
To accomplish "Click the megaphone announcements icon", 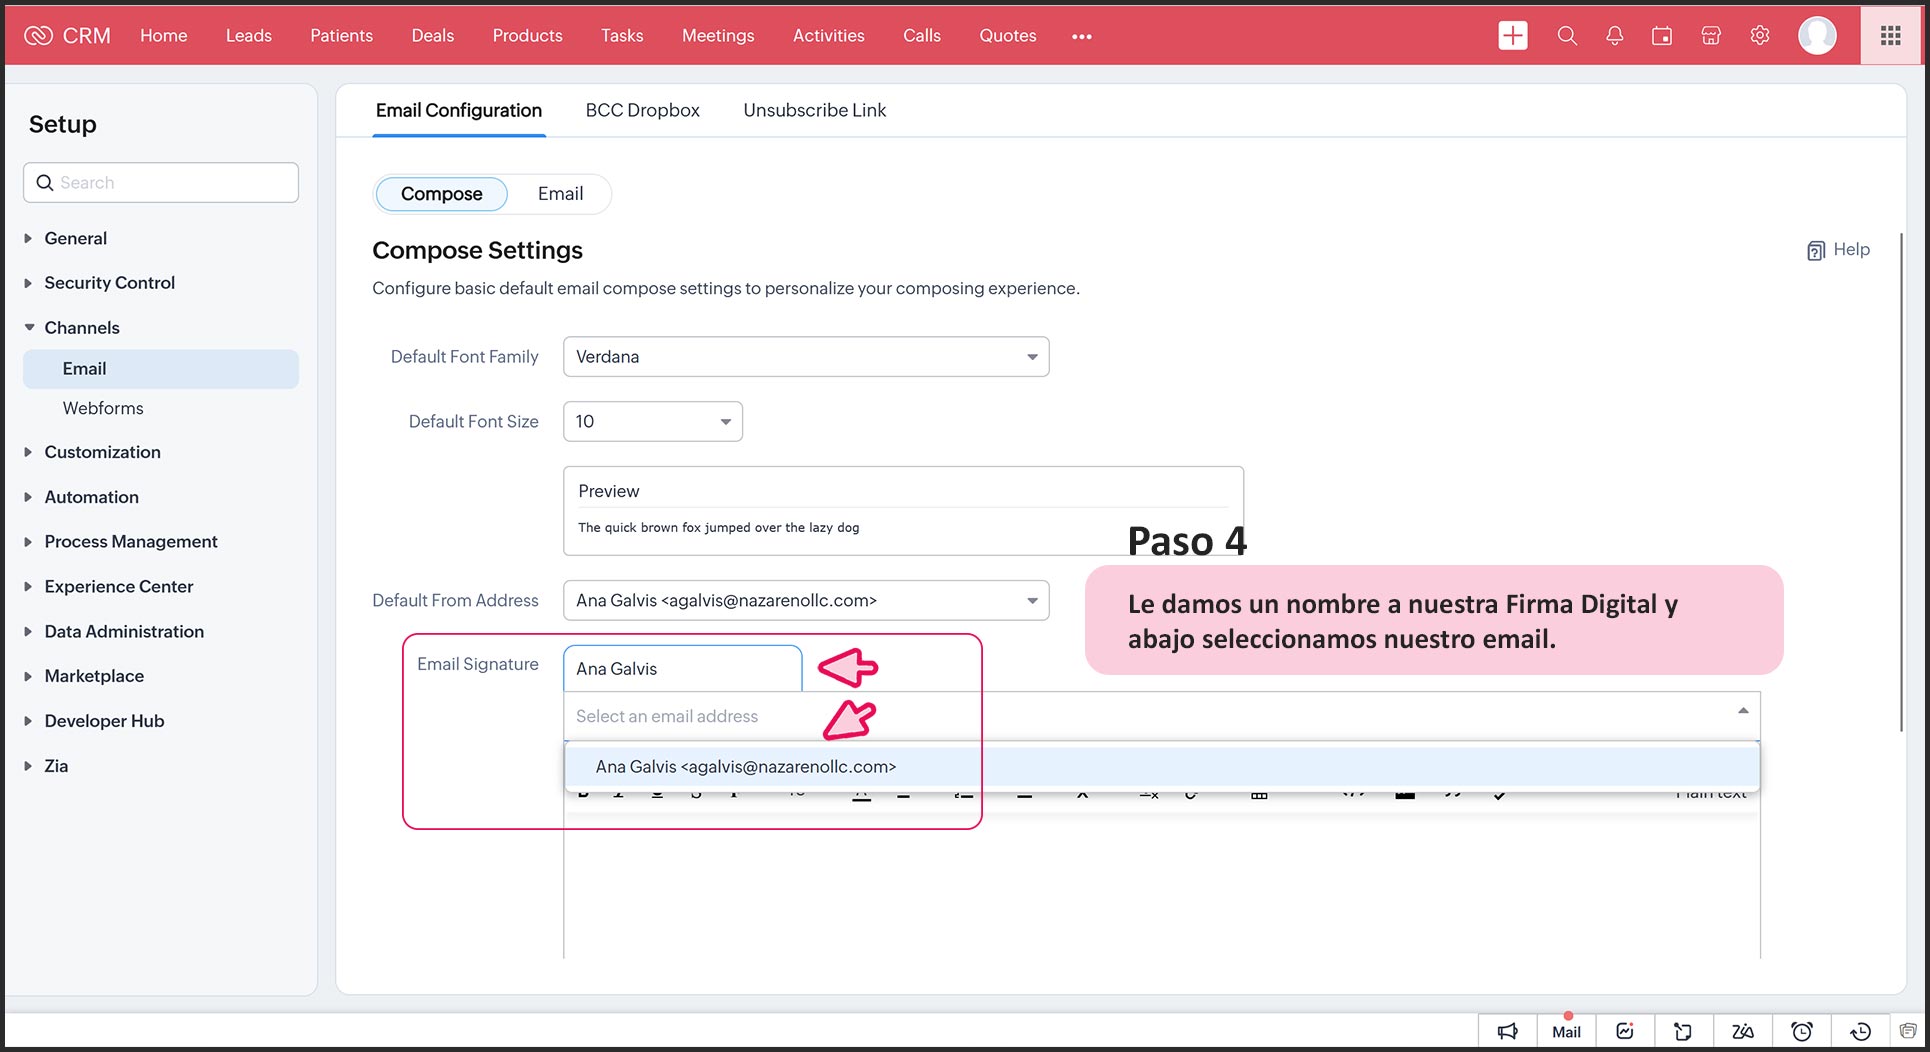I will click(1507, 1031).
